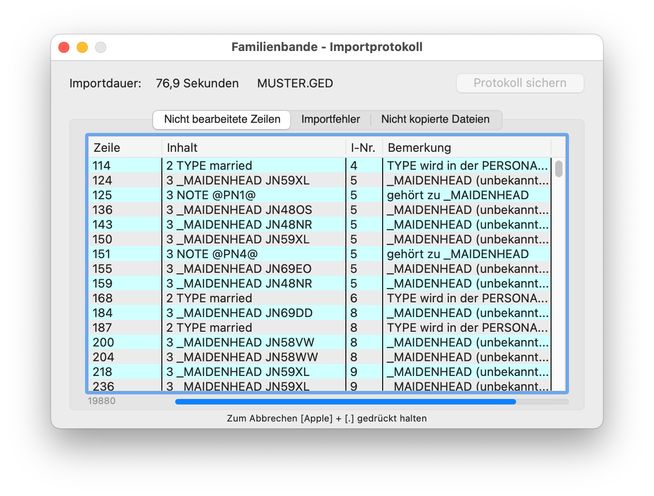Close the Importprotokoll window with red button
654x496 pixels.
[64, 47]
